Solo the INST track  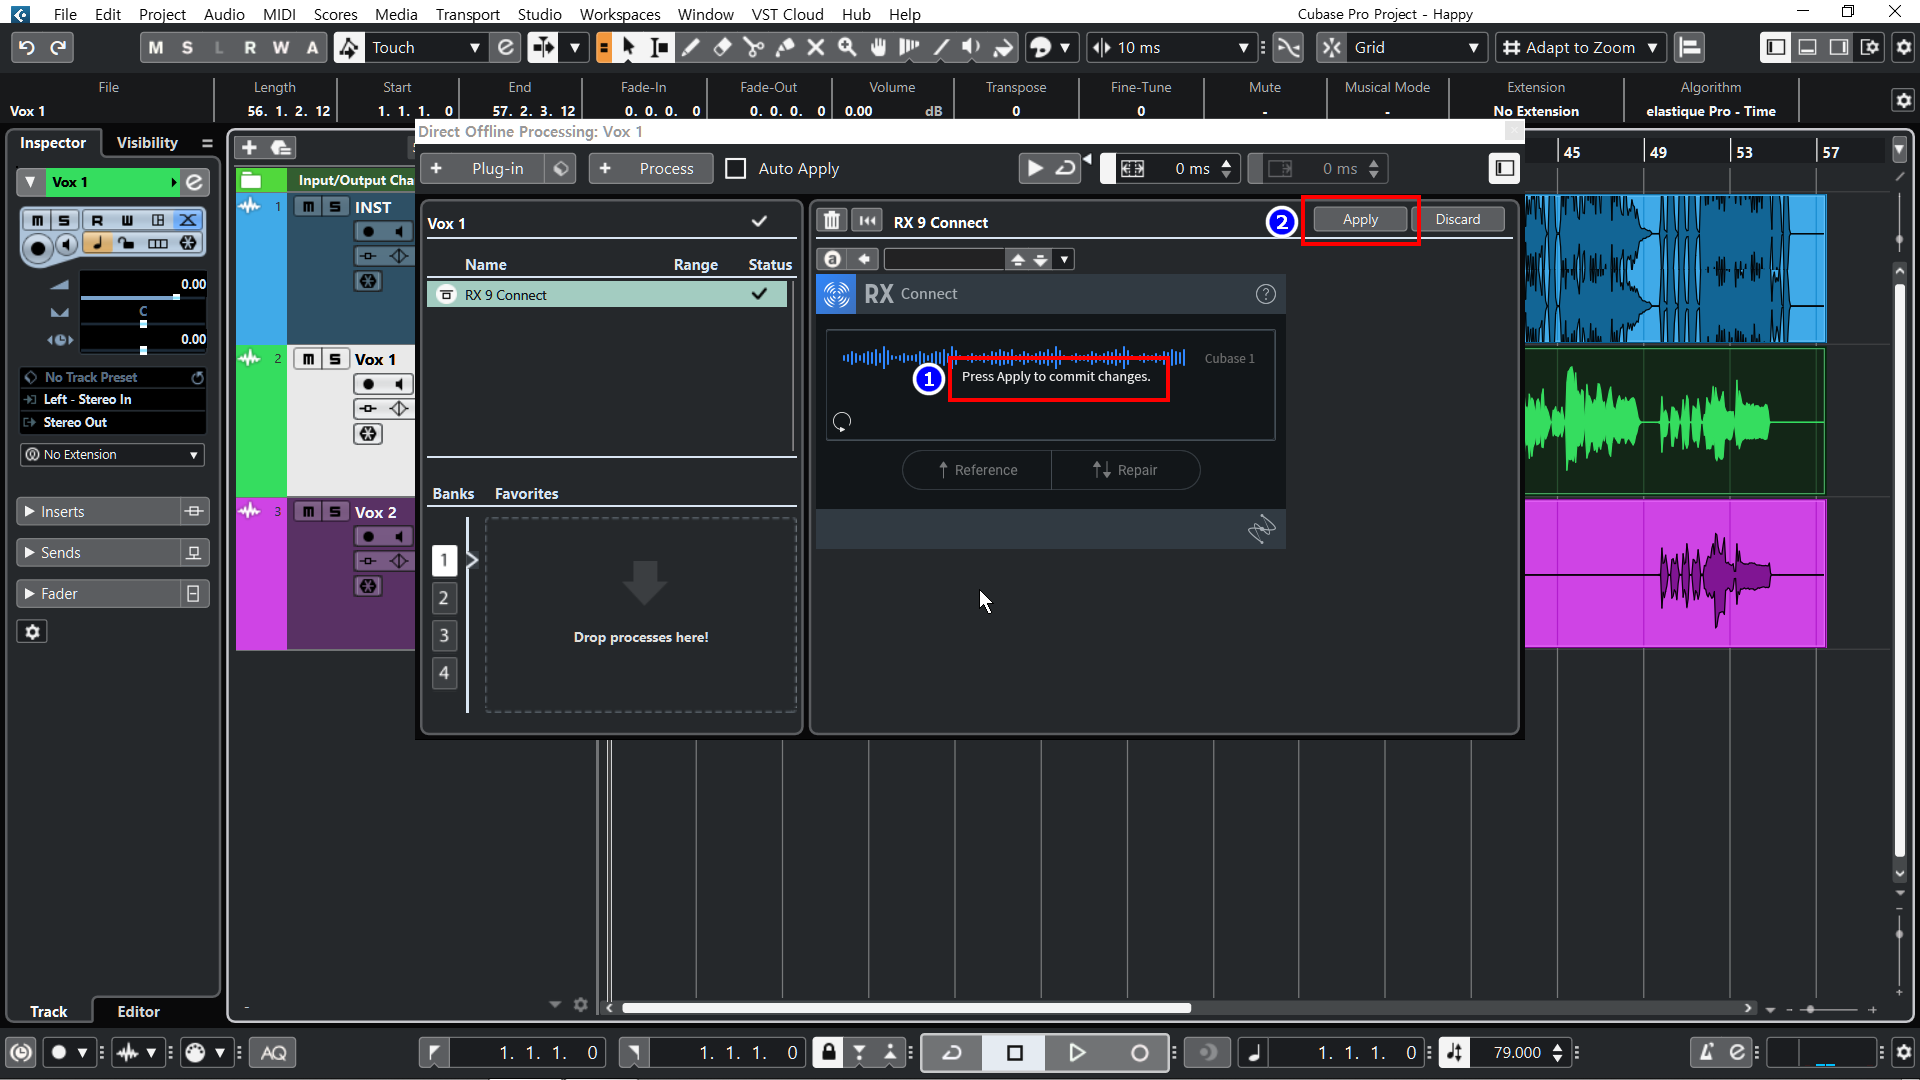(335, 207)
